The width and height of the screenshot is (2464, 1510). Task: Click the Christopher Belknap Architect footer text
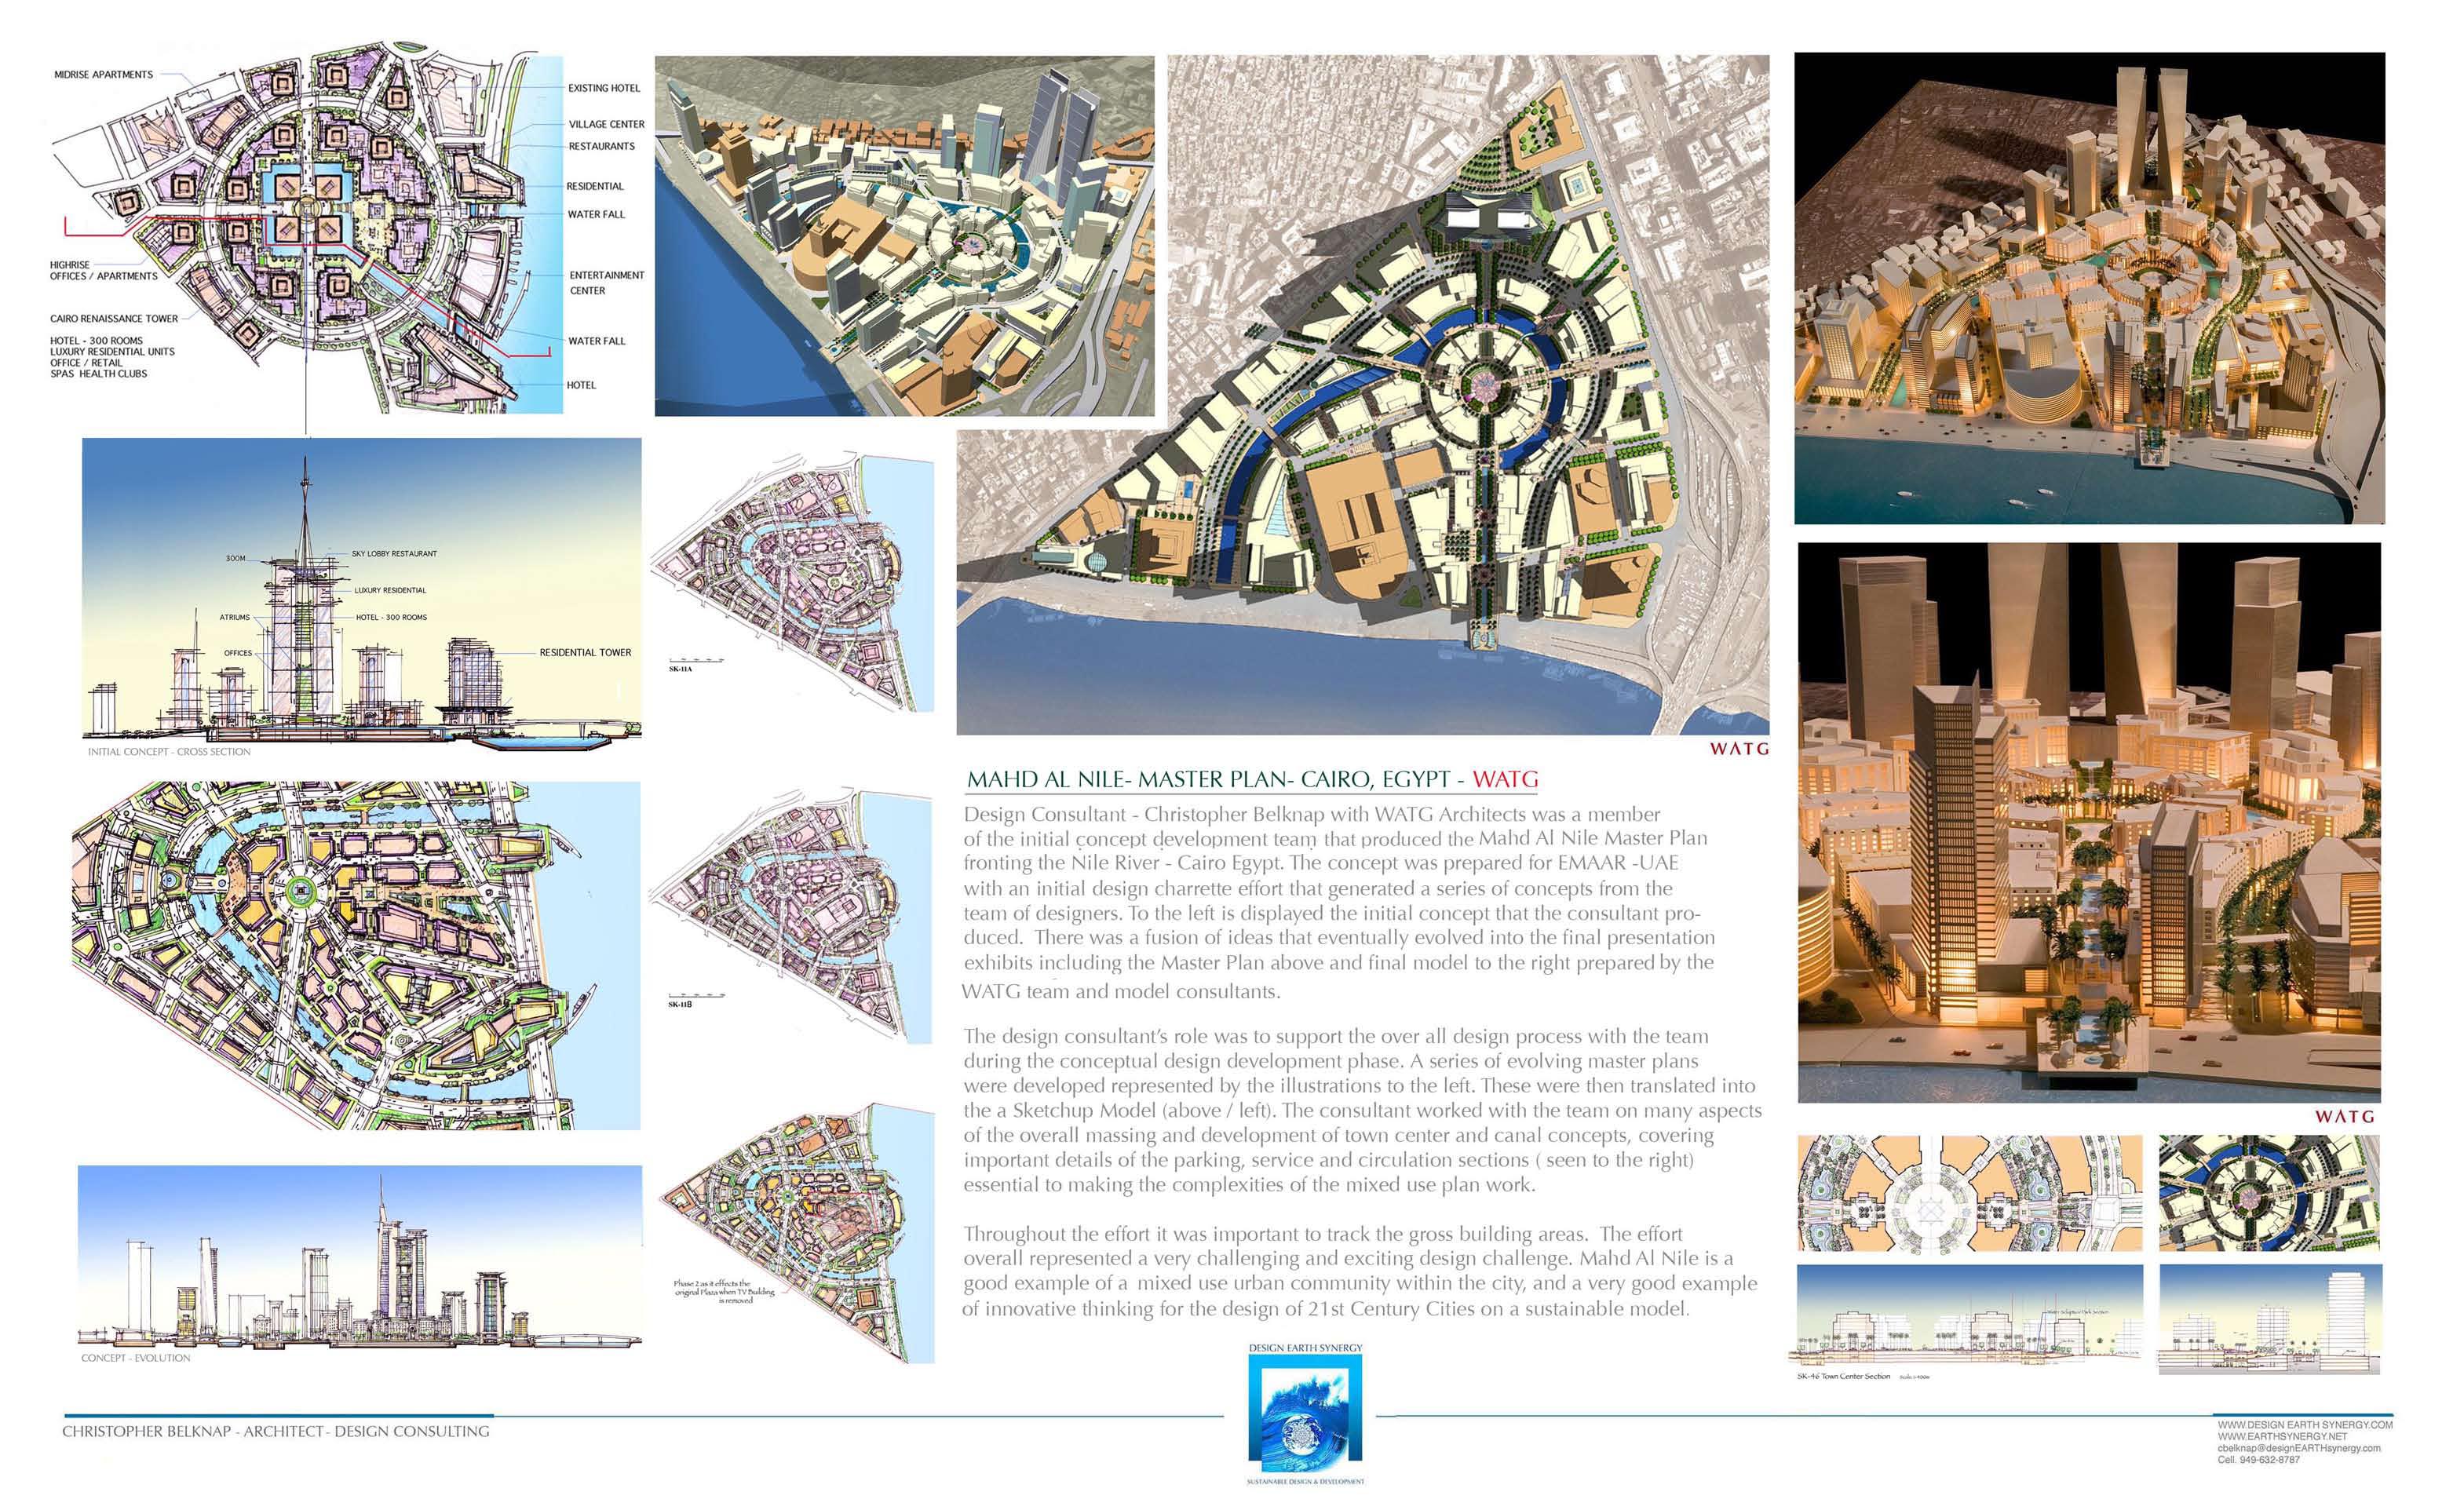[276, 1431]
